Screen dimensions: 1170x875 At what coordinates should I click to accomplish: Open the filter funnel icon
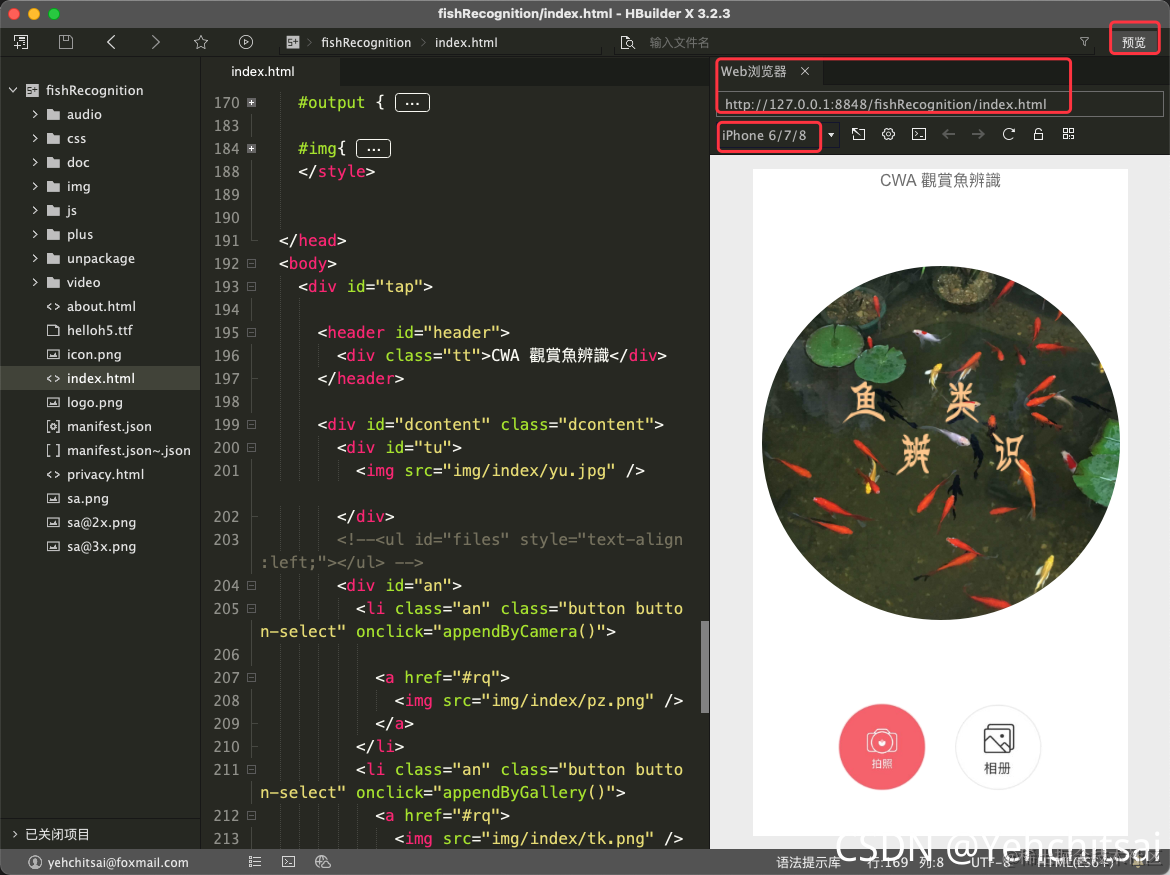tap(1084, 42)
